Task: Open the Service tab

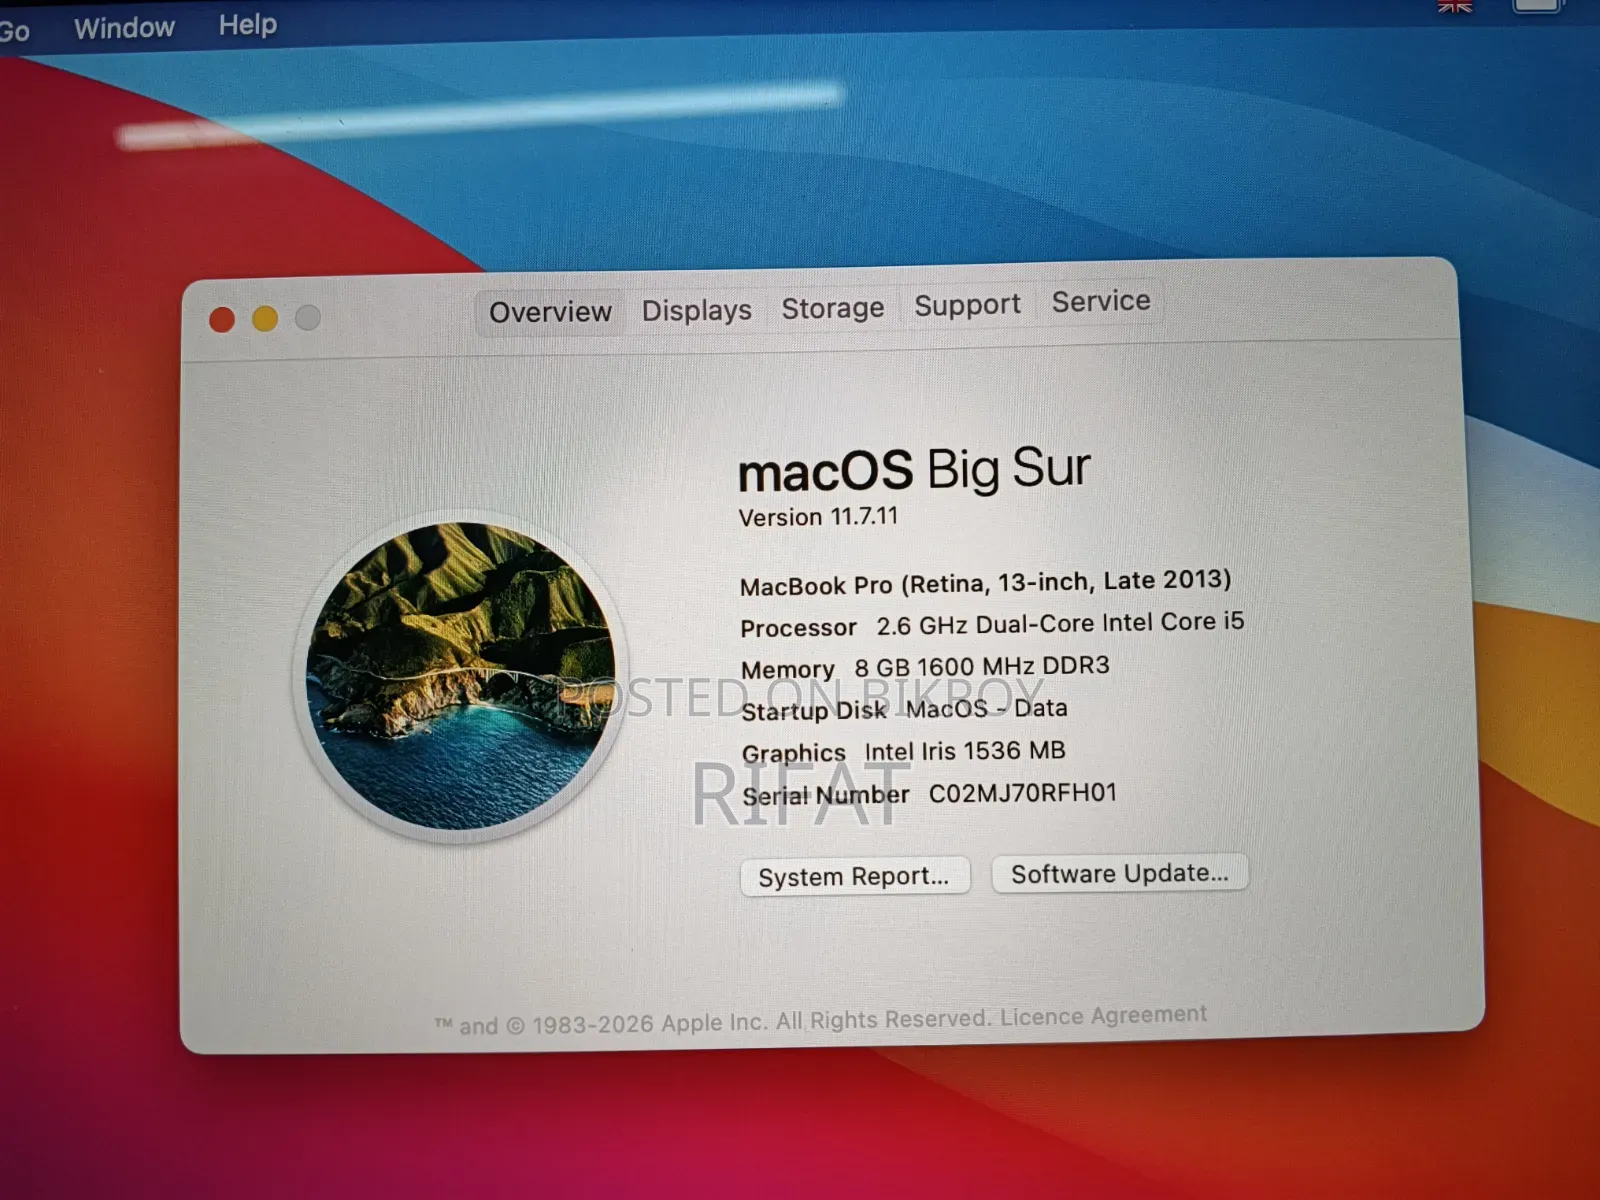Action: click(x=1100, y=301)
